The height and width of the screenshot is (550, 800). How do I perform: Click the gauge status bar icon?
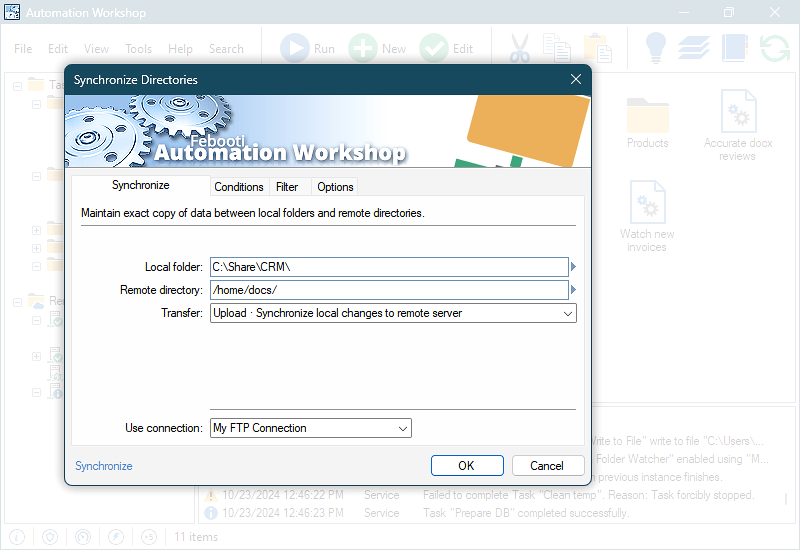[x=83, y=537]
